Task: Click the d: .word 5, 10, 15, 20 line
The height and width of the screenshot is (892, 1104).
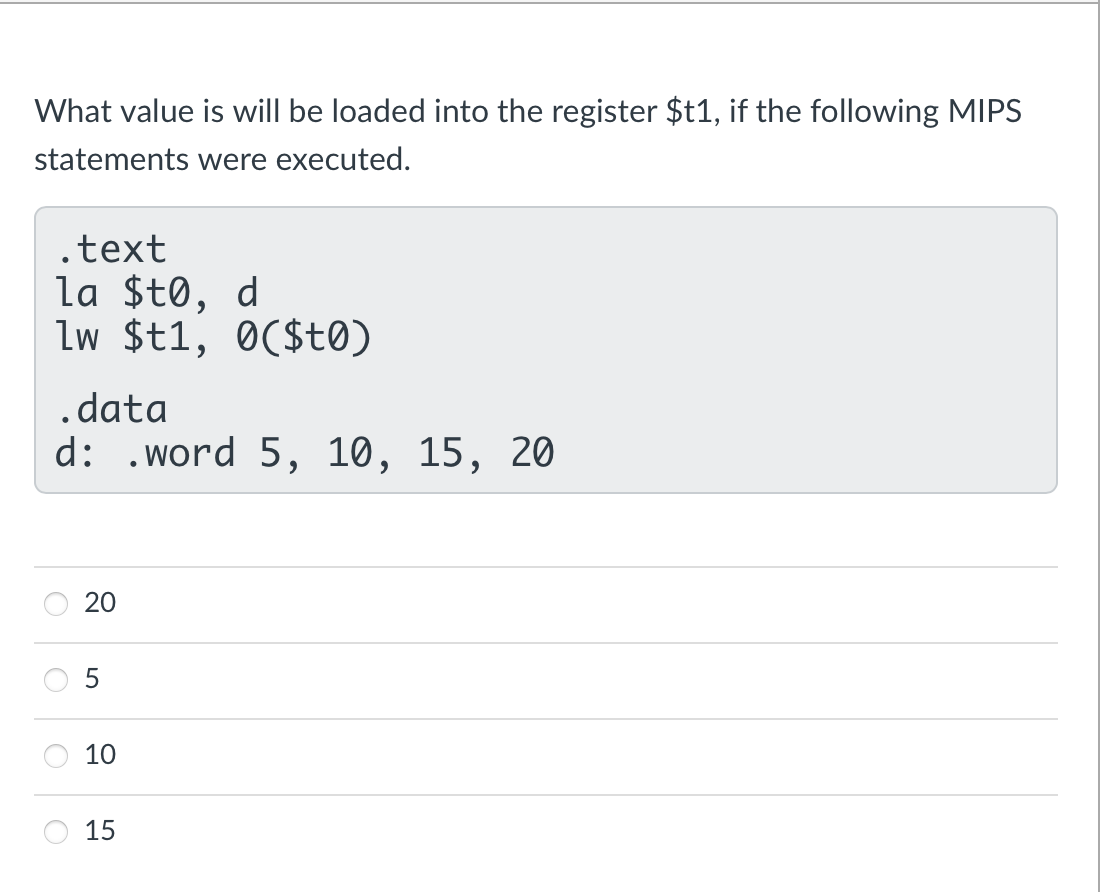Action: click(x=305, y=452)
